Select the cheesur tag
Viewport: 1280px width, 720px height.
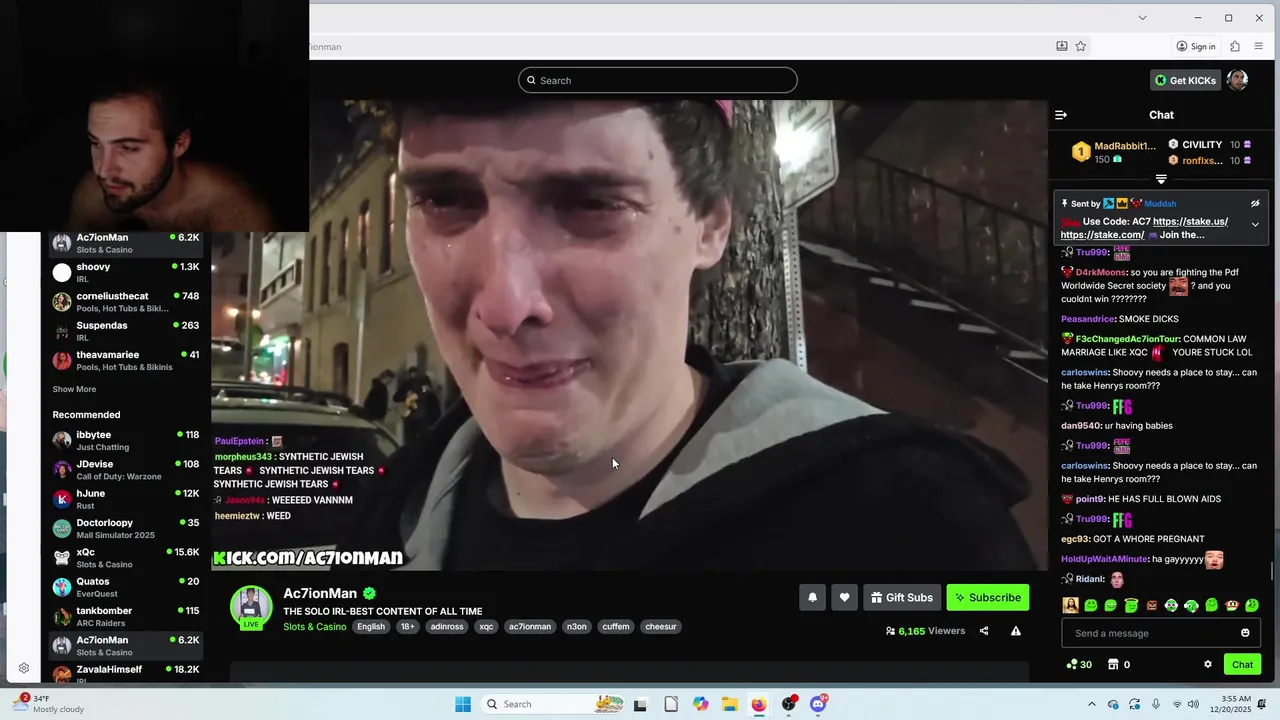[x=661, y=627]
